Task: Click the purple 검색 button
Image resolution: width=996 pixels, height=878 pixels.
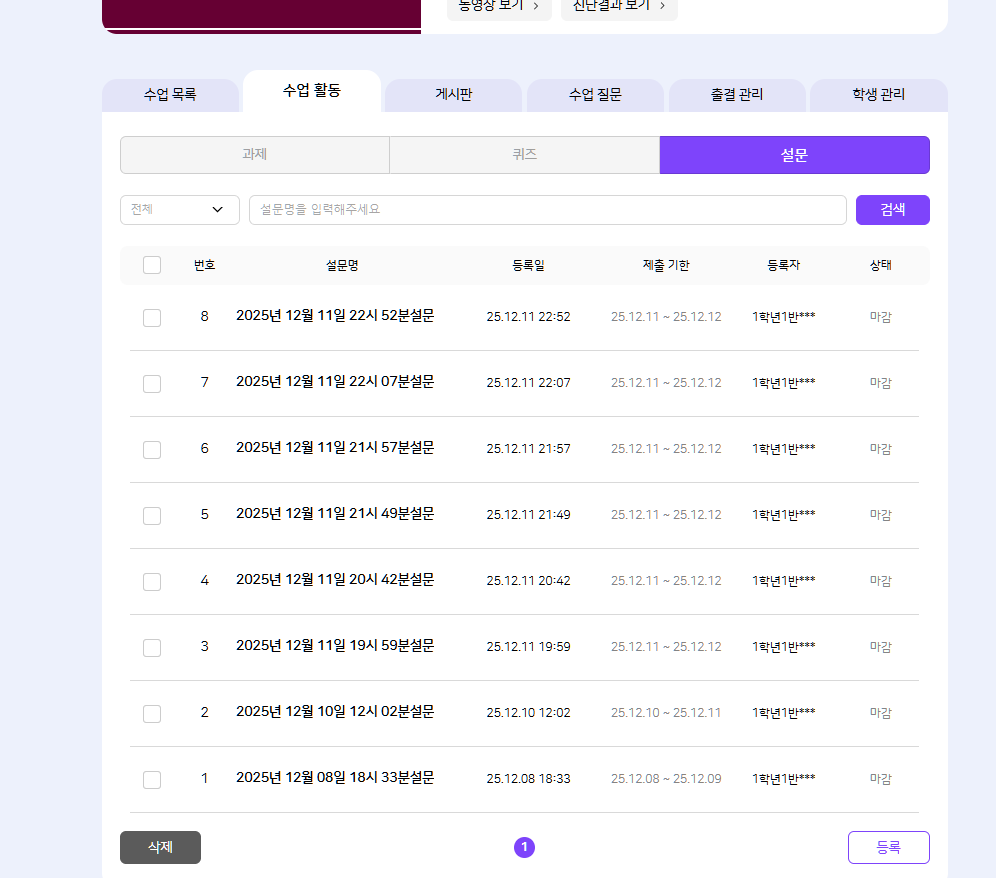Action: pos(892,210)
